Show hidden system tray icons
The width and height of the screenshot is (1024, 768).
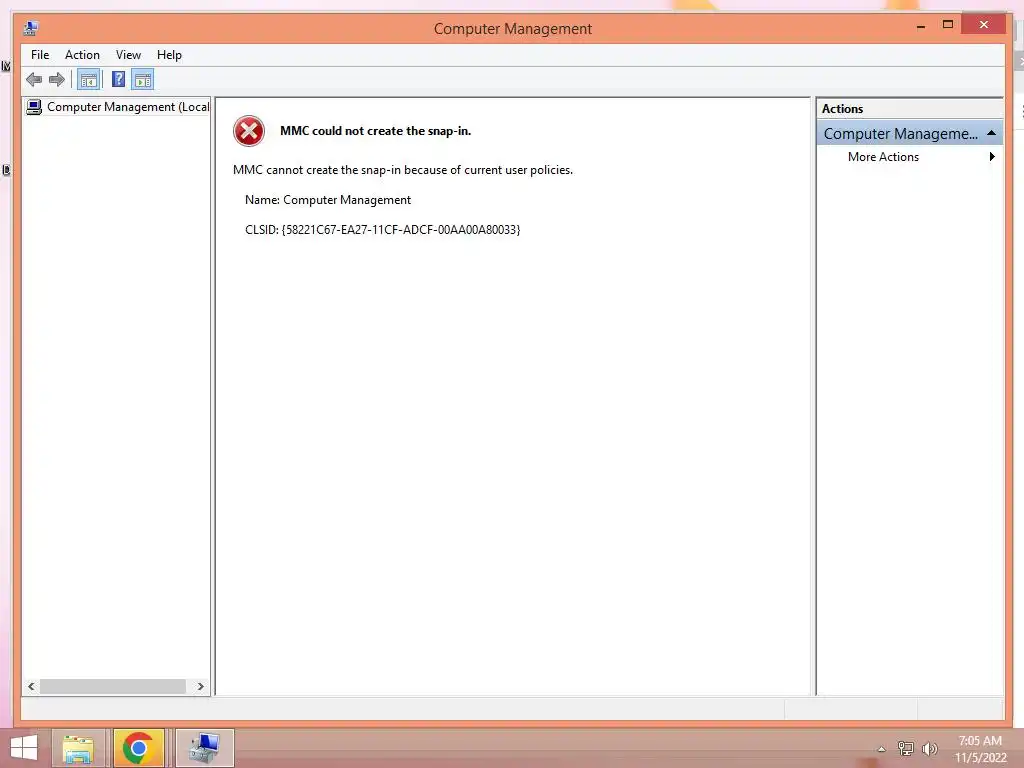[881, 749]
